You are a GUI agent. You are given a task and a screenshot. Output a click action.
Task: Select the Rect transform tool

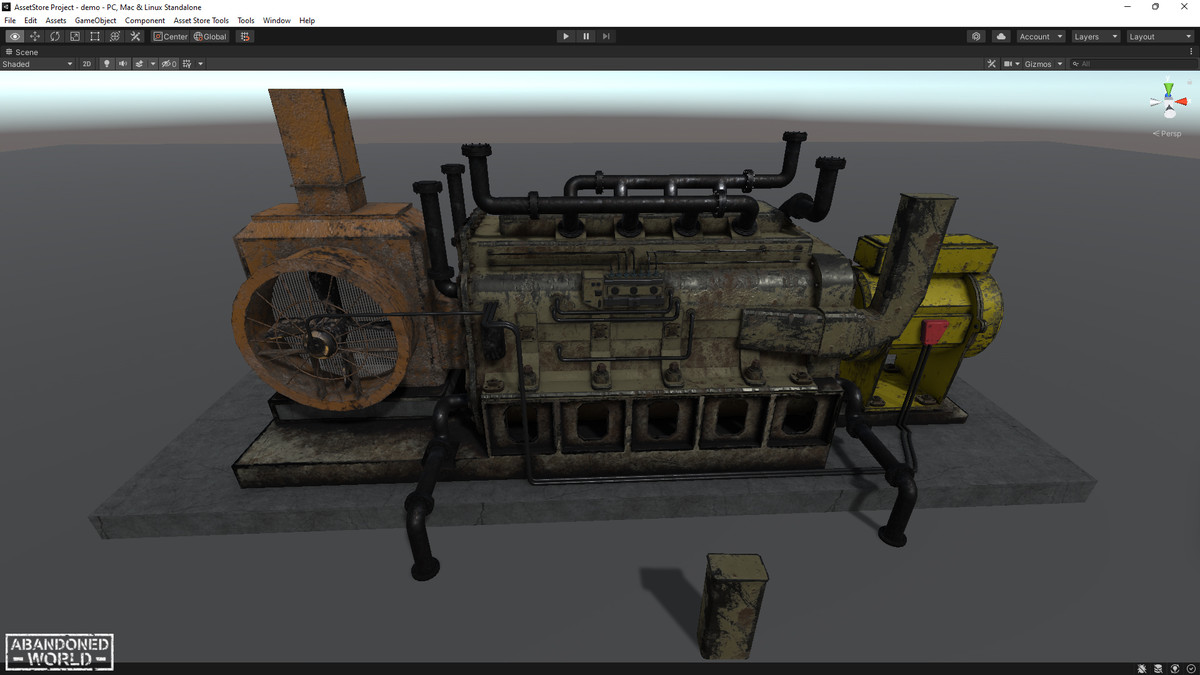pyautogui.click(x=95, y=36)
